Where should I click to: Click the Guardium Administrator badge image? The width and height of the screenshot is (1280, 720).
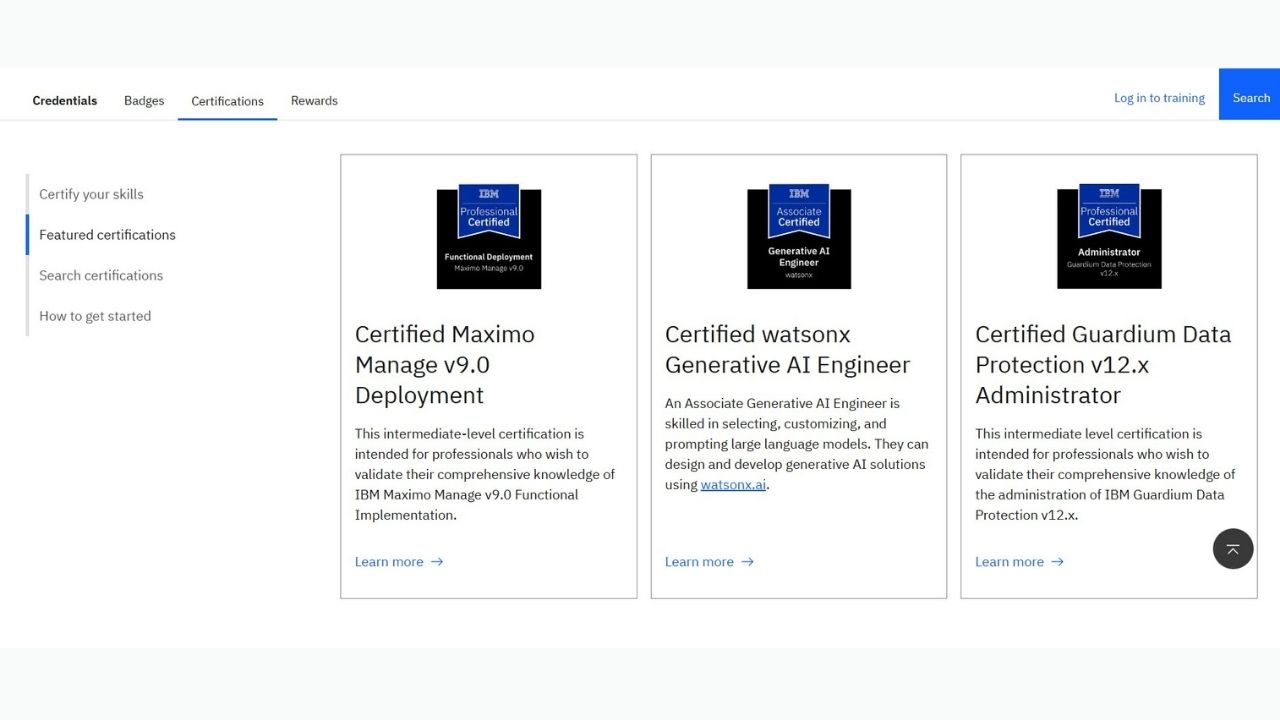point(1109,237)
